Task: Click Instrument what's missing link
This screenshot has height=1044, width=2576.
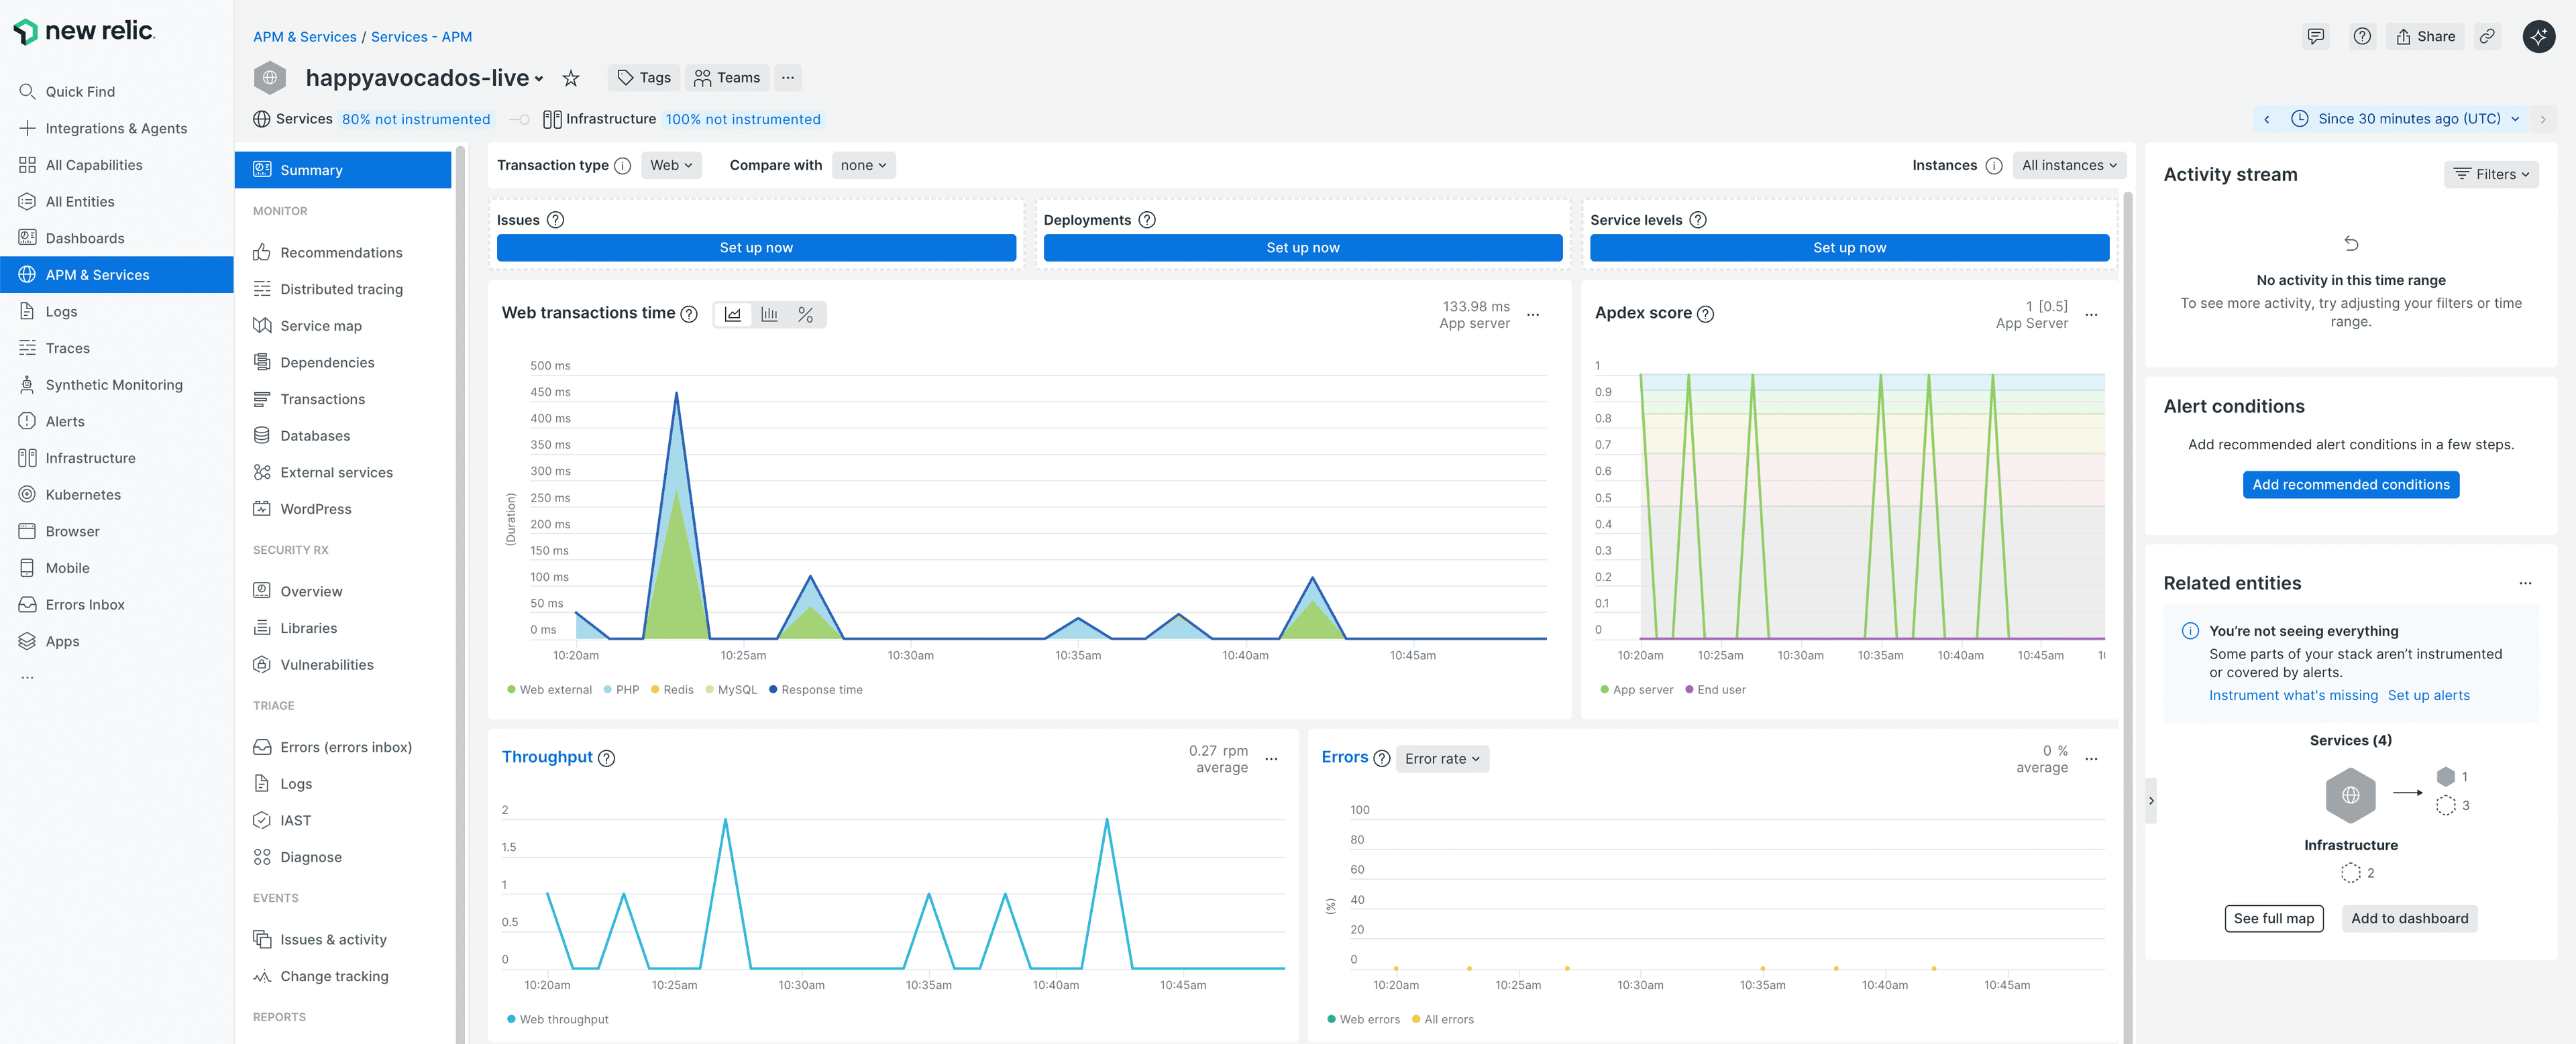Action: (2293, 695)
